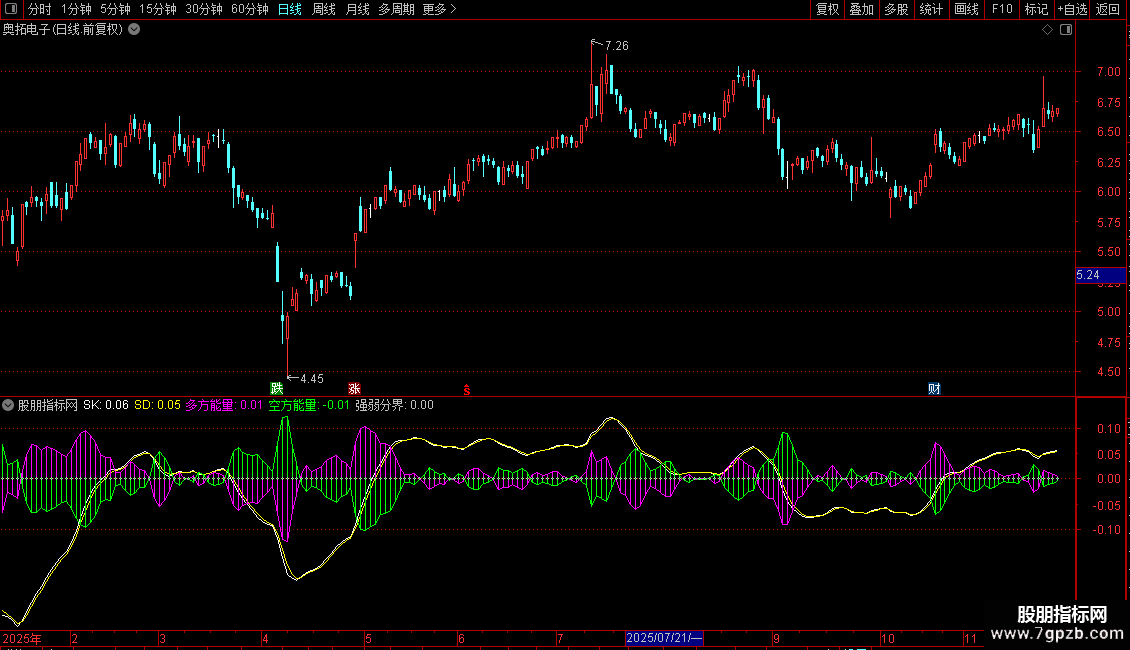Click the 5.24 price label on axis
This screenshot has height=650, width=1130.
[x=1088, y=275]
